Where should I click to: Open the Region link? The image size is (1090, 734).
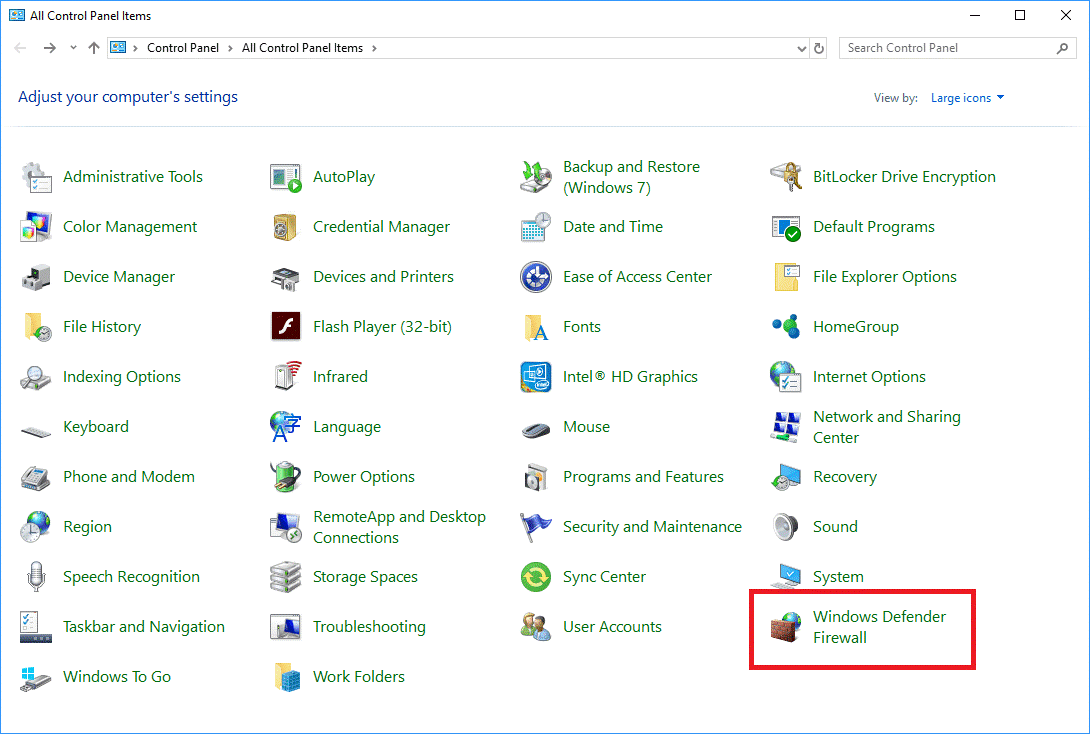coord(88,527)
